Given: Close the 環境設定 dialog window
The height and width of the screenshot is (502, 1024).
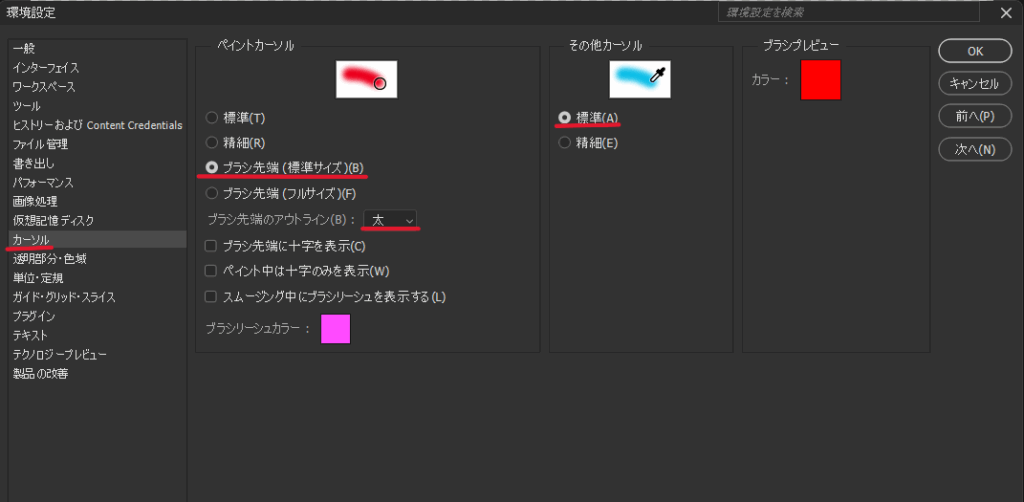Looking at the screenshot, I should coord(1006,13).
